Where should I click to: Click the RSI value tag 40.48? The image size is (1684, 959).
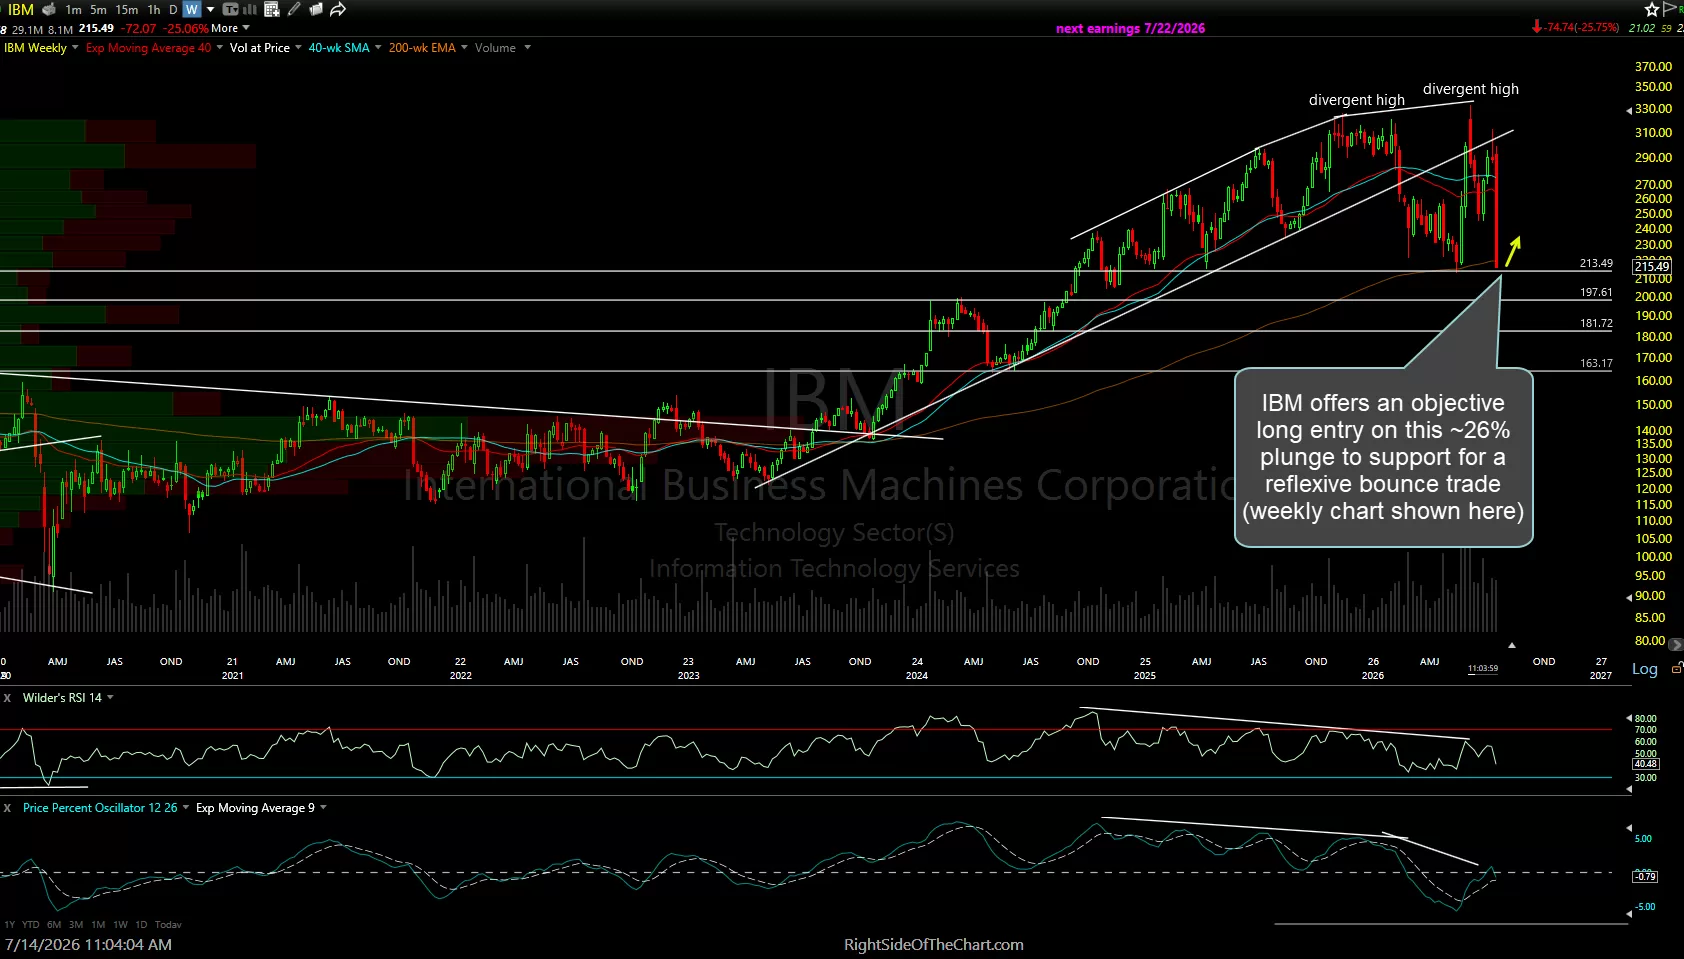(1646, 764)
